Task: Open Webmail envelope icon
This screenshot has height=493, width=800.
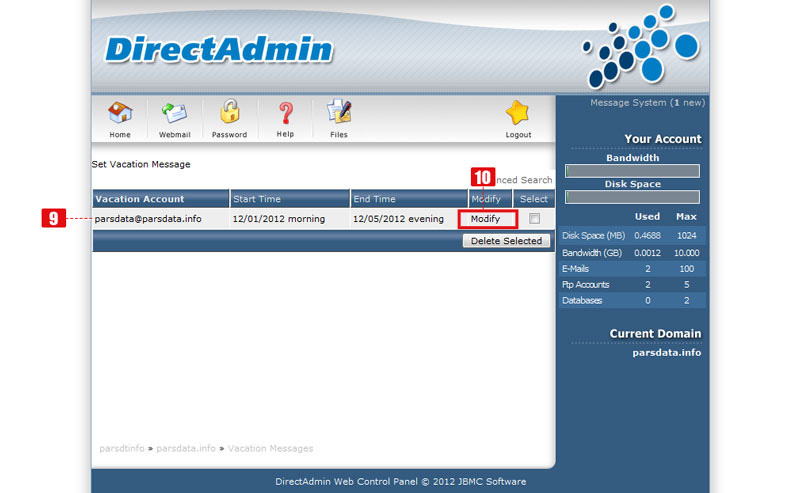Action: pos(174,113)
